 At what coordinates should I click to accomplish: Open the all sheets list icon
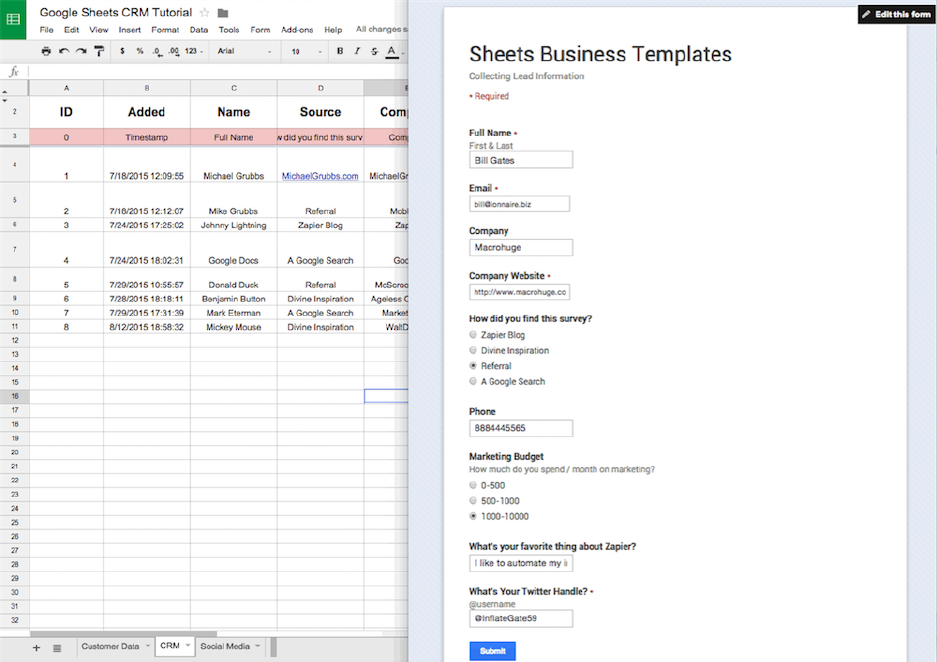pos(57,648)
